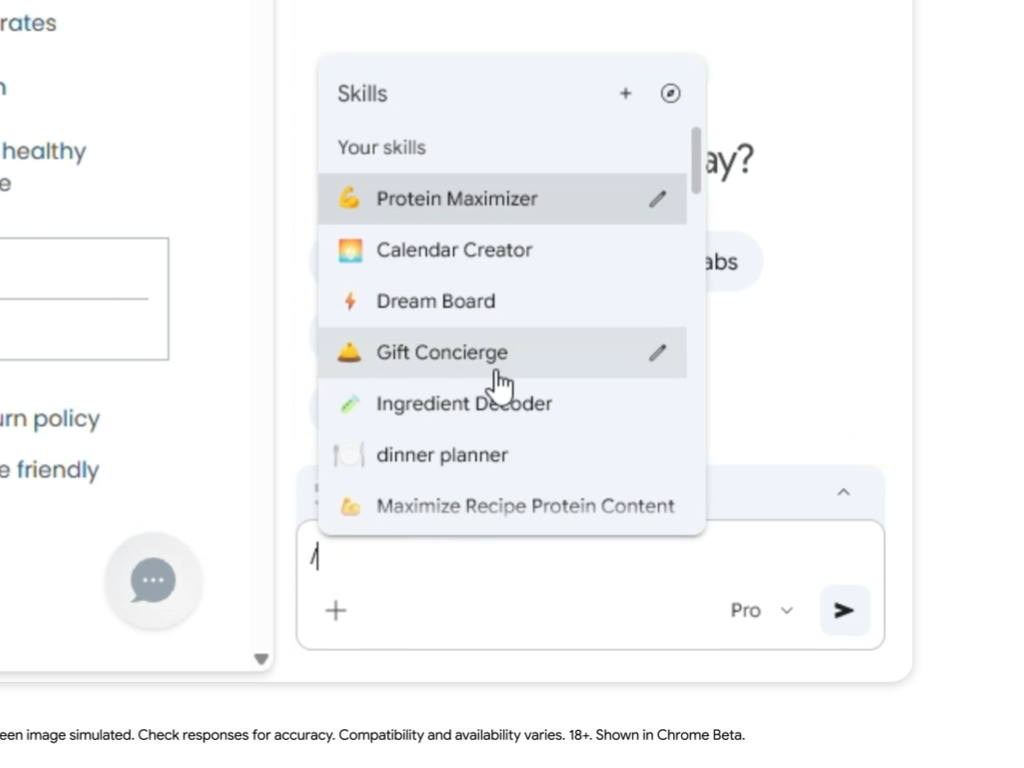Send the prompt with the arrow button
This screenshot has width=1024, height=768.
tap(844, 610)
